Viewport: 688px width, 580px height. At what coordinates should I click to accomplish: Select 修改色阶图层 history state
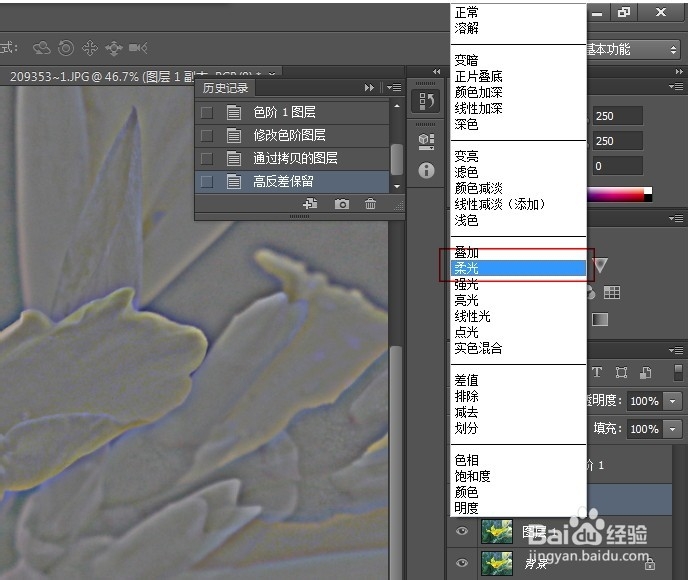tap(292, 135)
